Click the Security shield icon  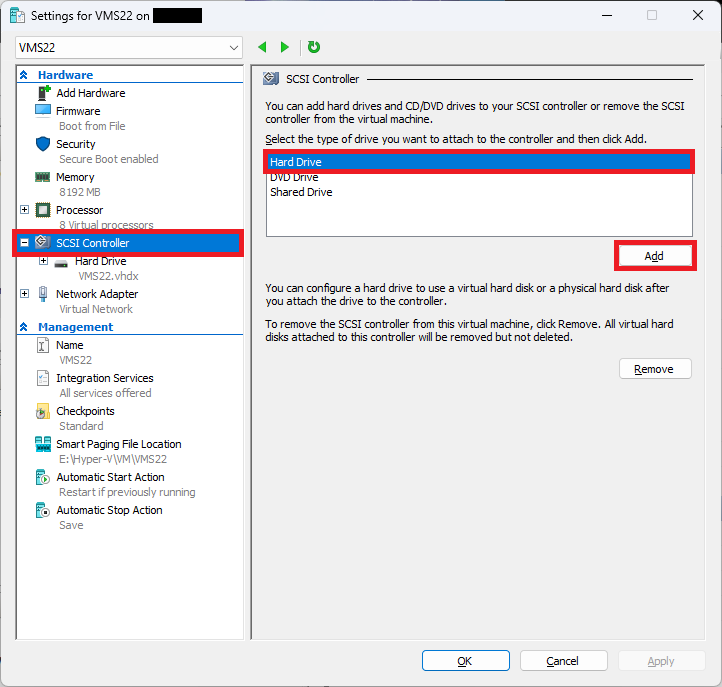click(43, 144)
